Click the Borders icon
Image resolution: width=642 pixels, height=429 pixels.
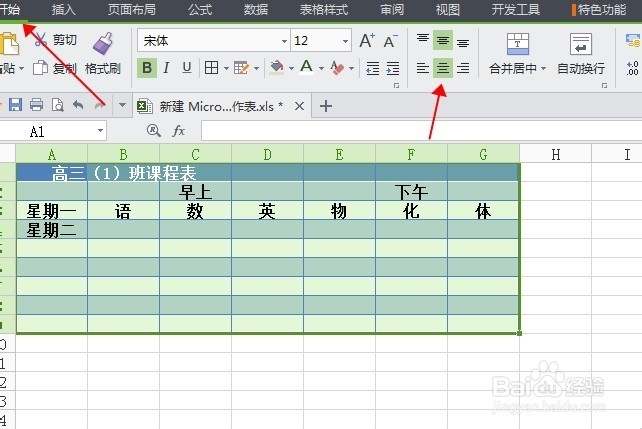click(x=211, y=68)
